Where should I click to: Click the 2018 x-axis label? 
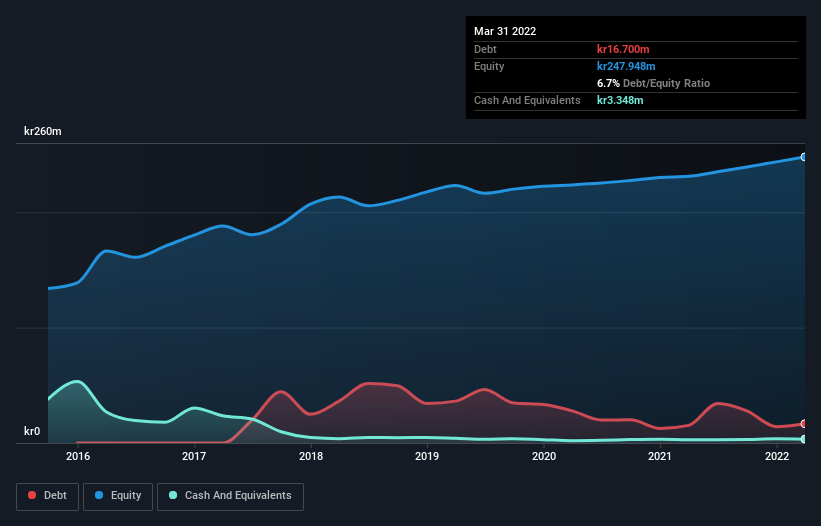pos(311,456)
